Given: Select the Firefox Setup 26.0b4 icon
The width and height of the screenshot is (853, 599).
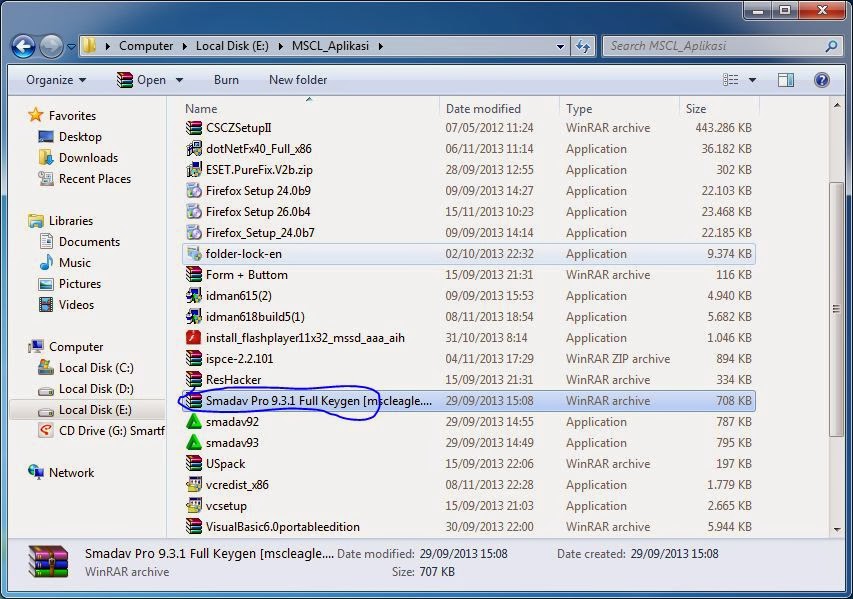Looking at the screenshot, I should (x=194, y=212).
